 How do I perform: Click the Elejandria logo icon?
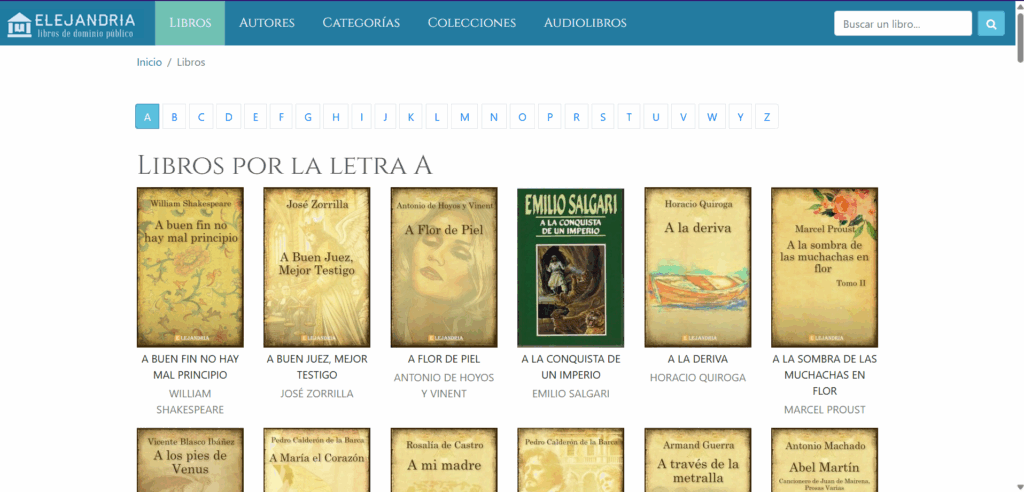(x=20, y=24)
